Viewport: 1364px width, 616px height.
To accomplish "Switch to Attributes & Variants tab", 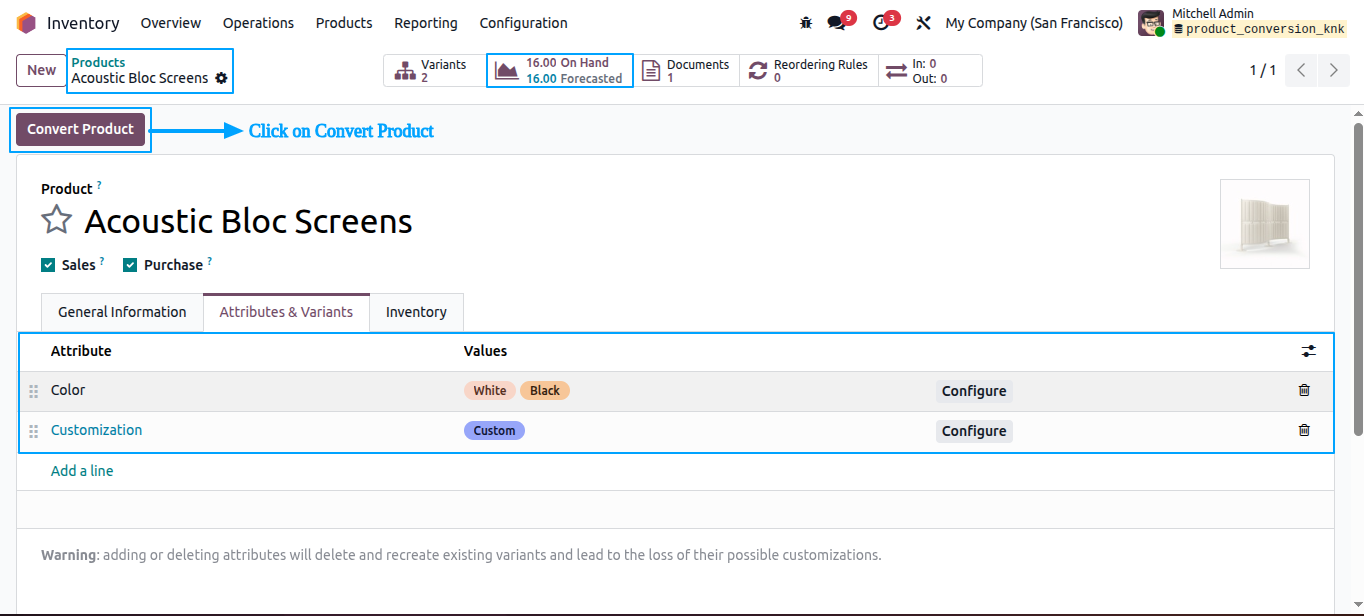I will (286, 312).
